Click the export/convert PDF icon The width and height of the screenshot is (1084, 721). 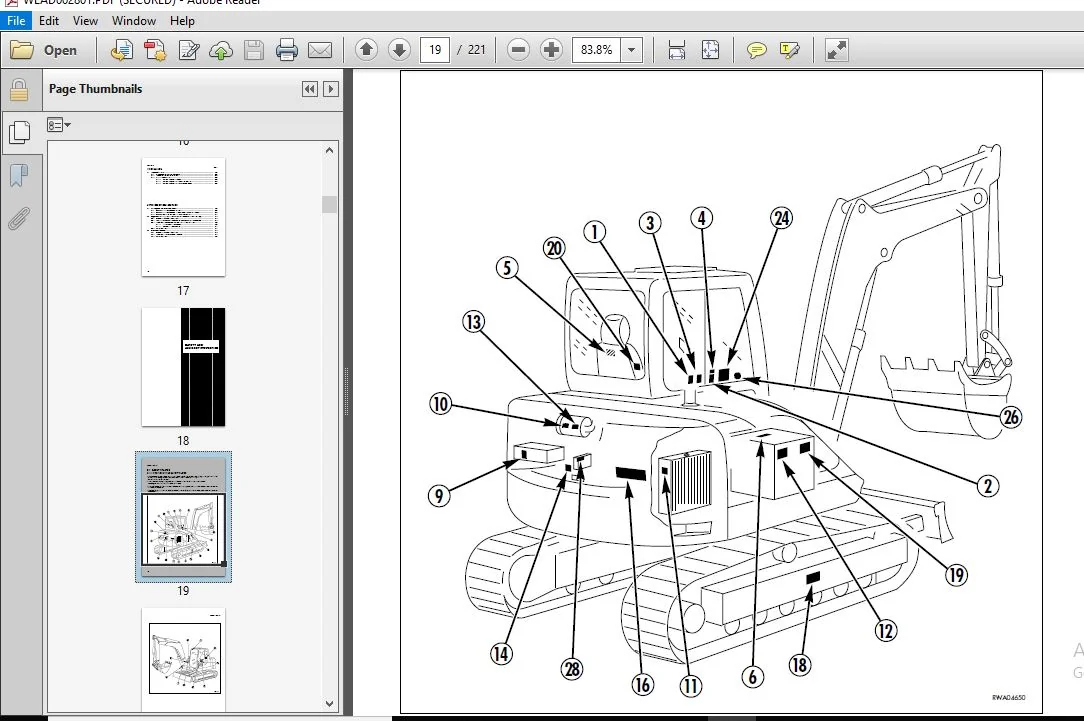tap(122, 50)
